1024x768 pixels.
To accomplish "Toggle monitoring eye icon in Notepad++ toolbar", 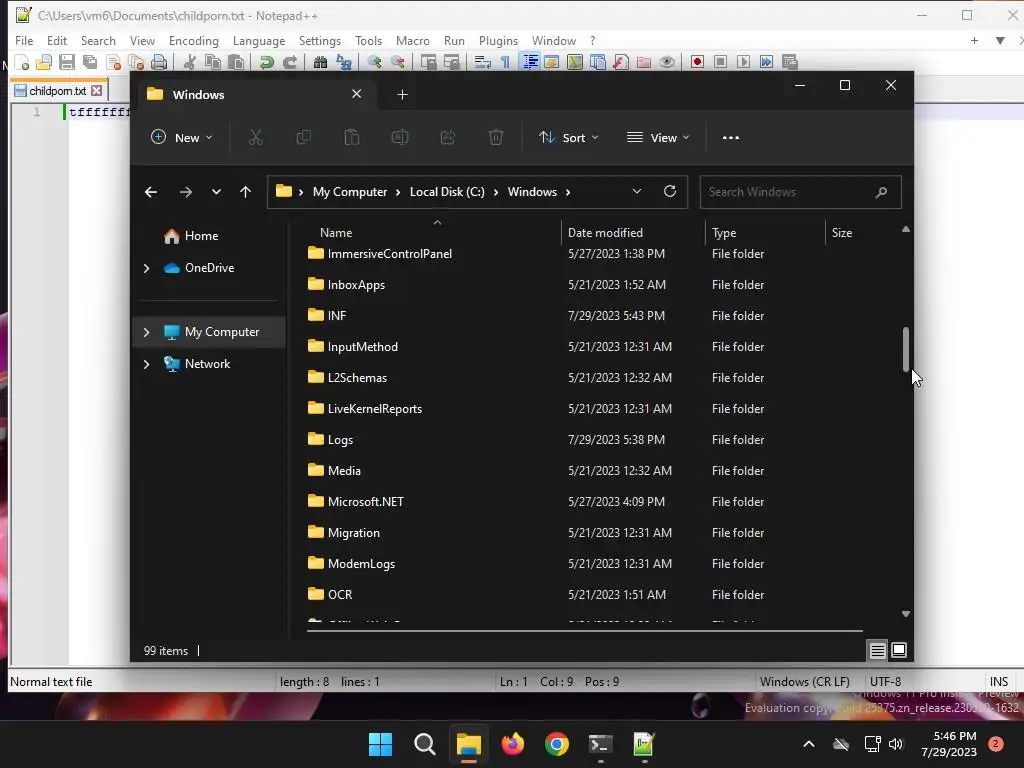I will coord(667,62).
